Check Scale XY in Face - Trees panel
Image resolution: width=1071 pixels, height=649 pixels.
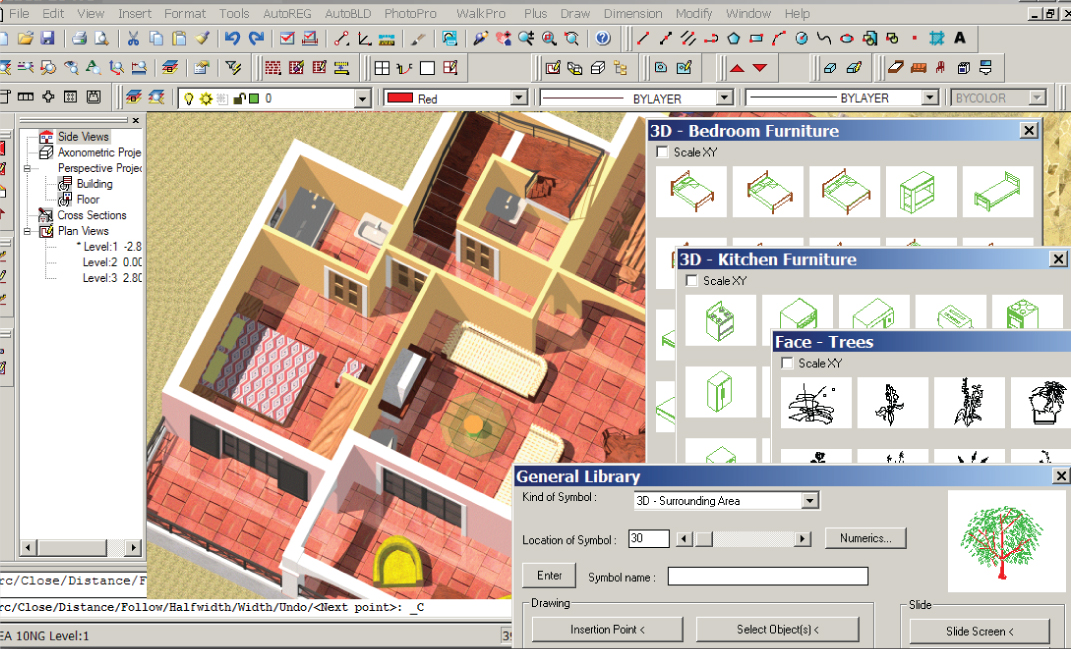point(787,363)
